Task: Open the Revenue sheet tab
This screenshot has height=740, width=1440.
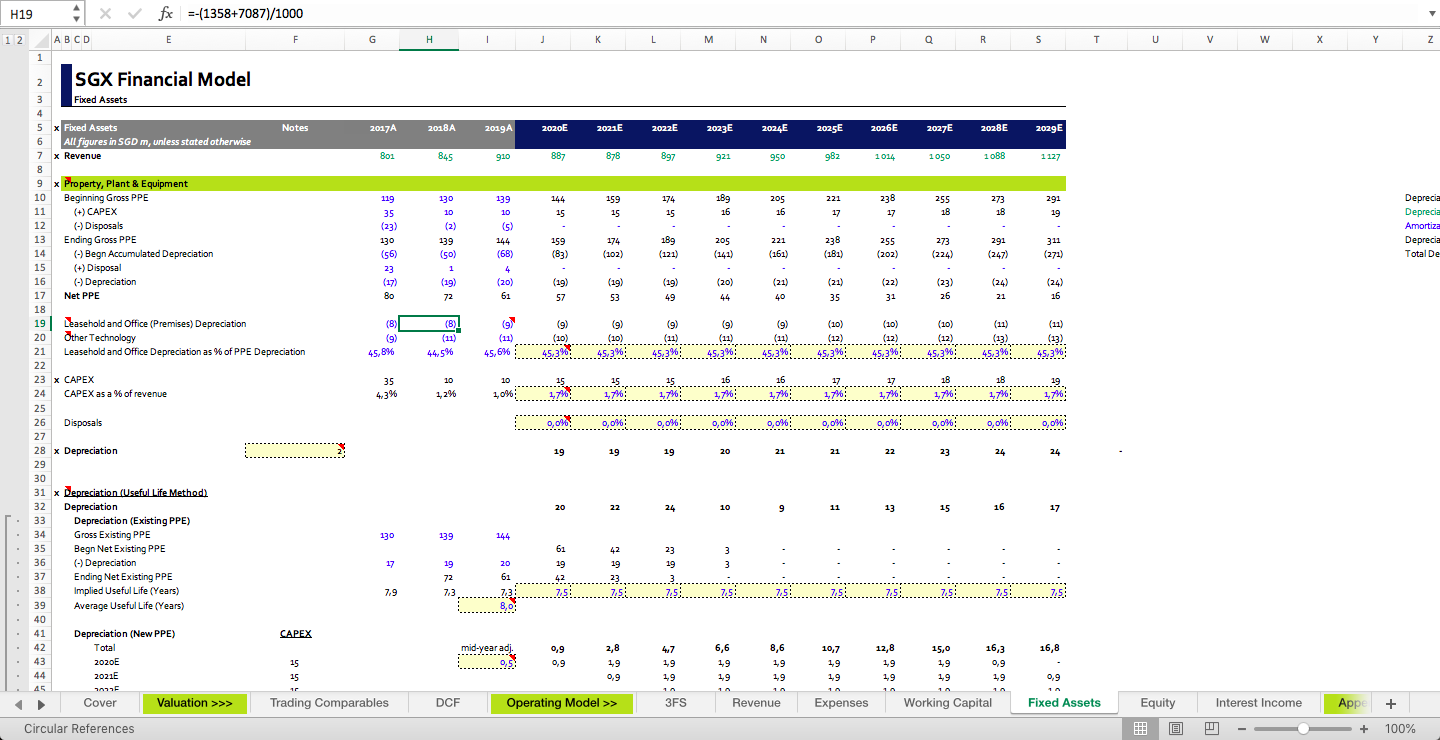Action: pos(756,703)
